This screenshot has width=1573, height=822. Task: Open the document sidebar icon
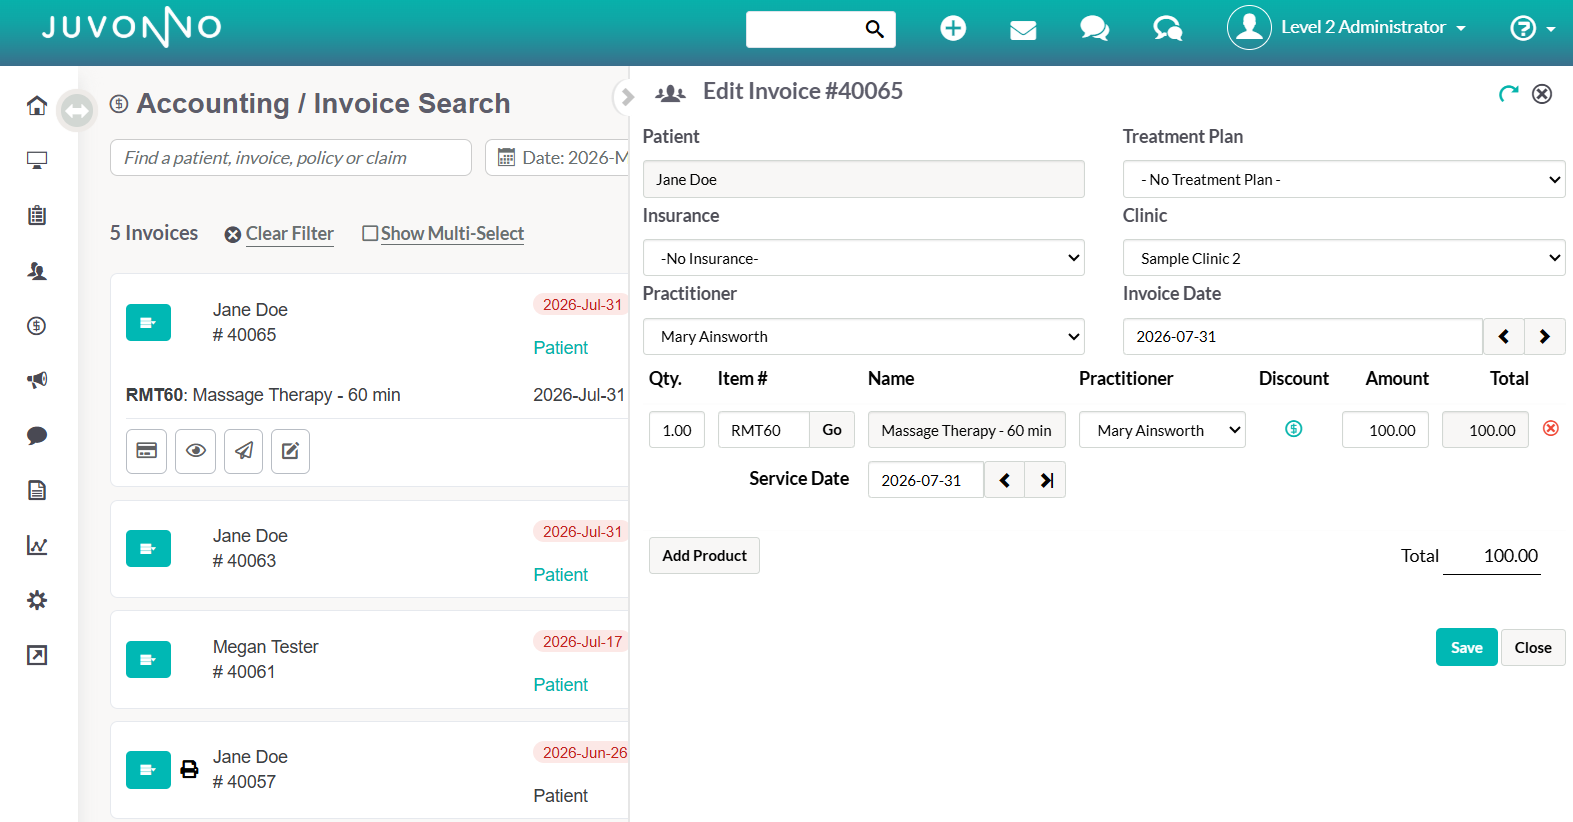[37, 490]
